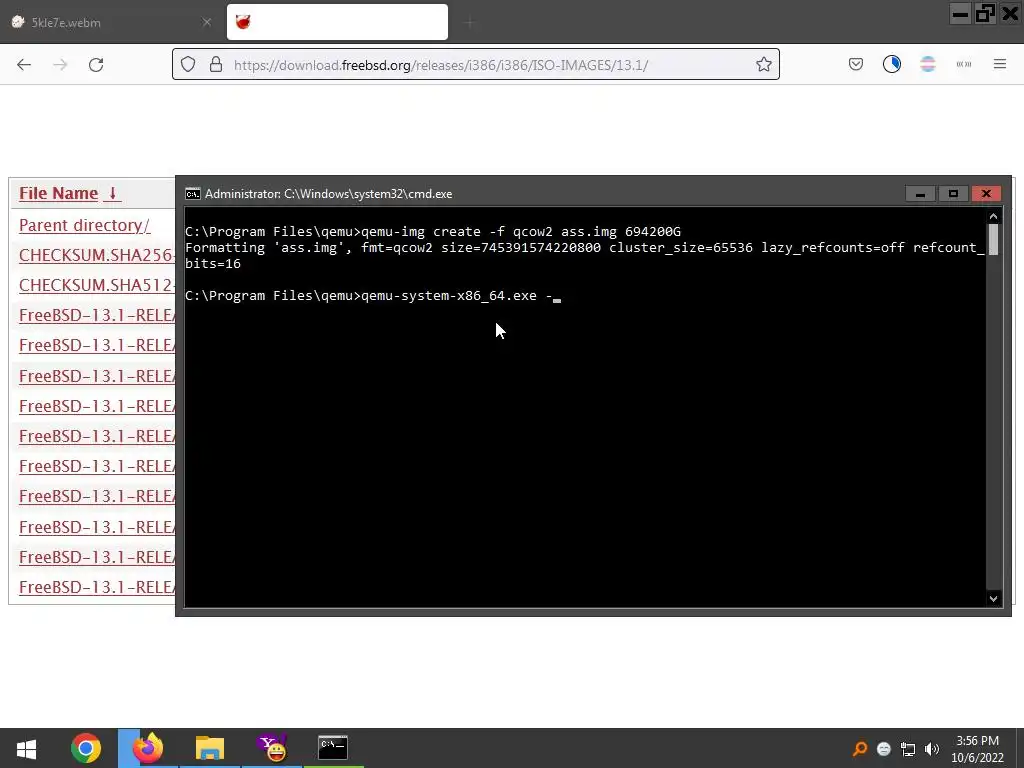Bookmark this page with the star icon

[x=763, y=64]
